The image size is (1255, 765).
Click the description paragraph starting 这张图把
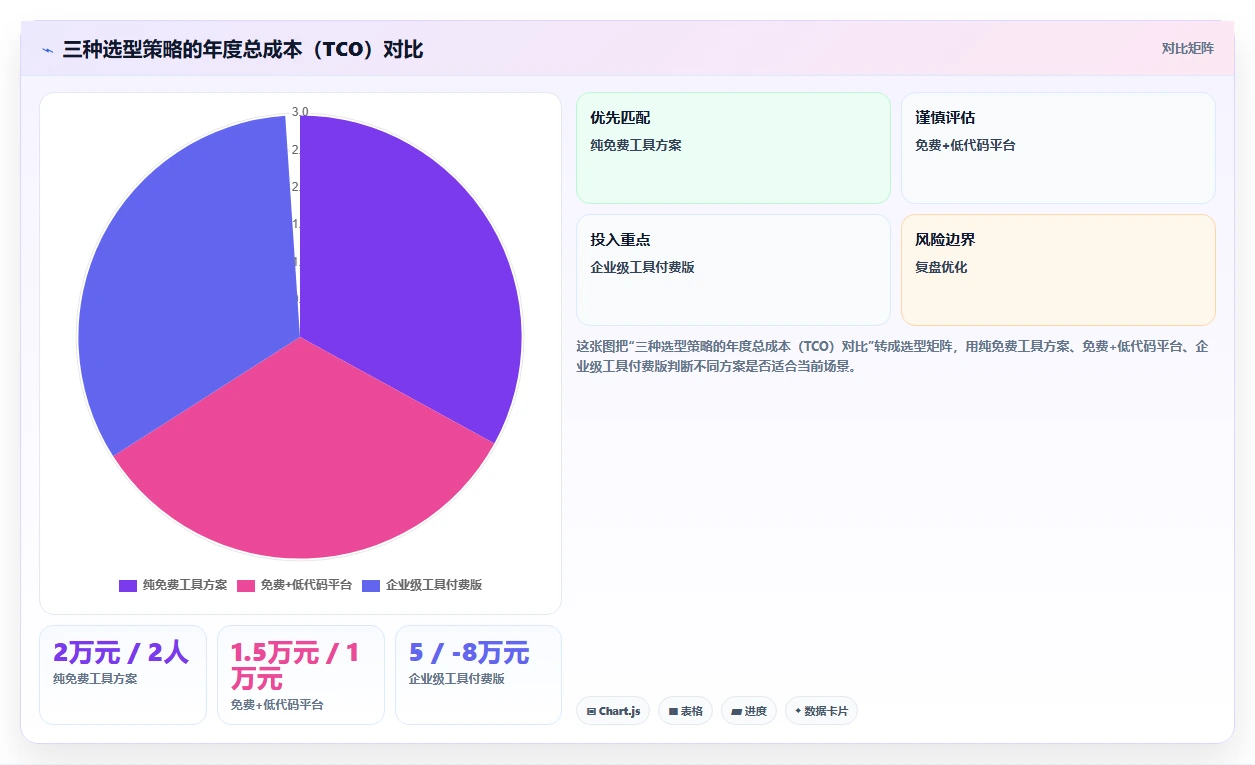[893, 356]
